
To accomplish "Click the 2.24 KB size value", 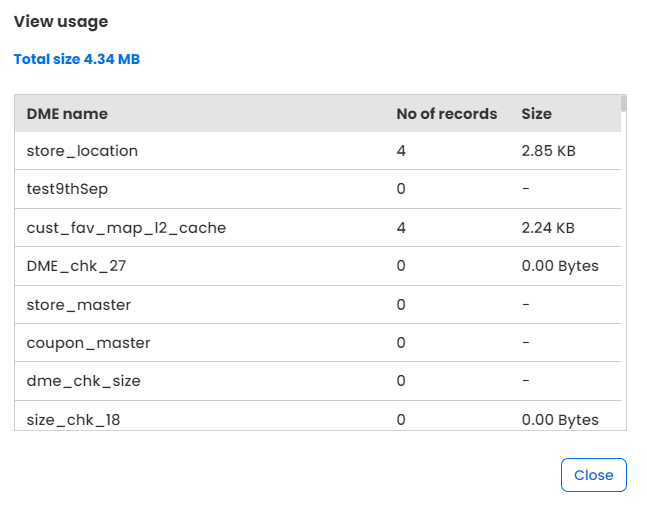I will point(548,228).
